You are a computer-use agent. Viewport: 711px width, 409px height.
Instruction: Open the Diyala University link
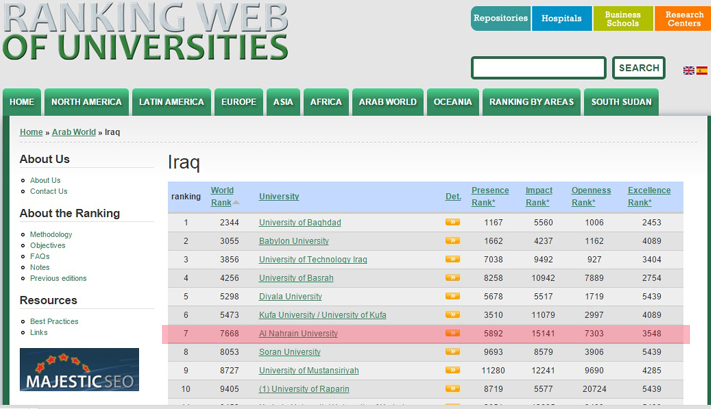click(x=290, y=297)
